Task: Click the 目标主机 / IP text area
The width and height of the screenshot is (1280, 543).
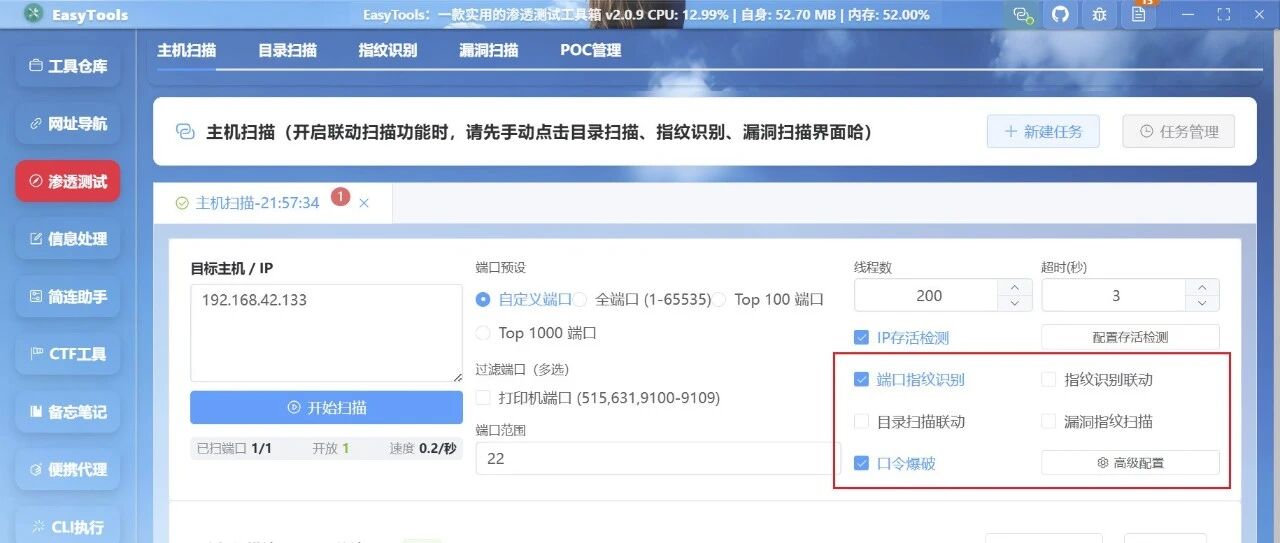Action: tap(326, 333)
